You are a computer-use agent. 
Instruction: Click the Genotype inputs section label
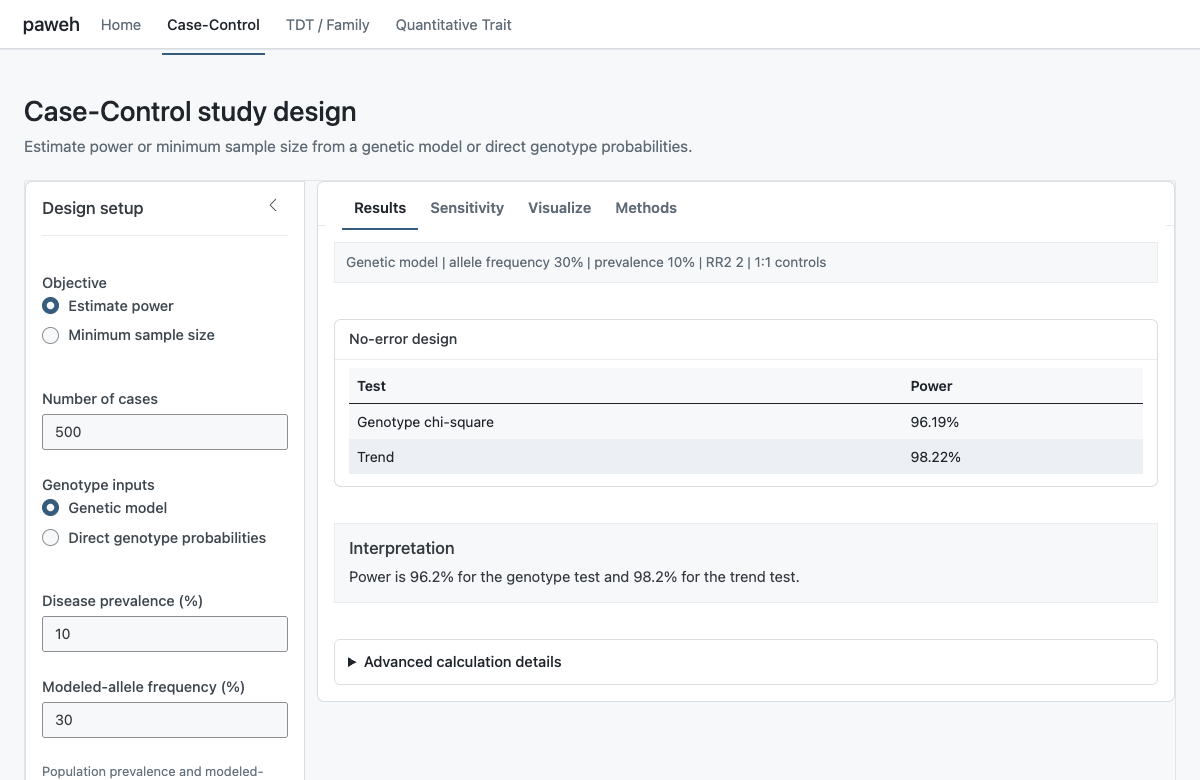pos(98,485)
